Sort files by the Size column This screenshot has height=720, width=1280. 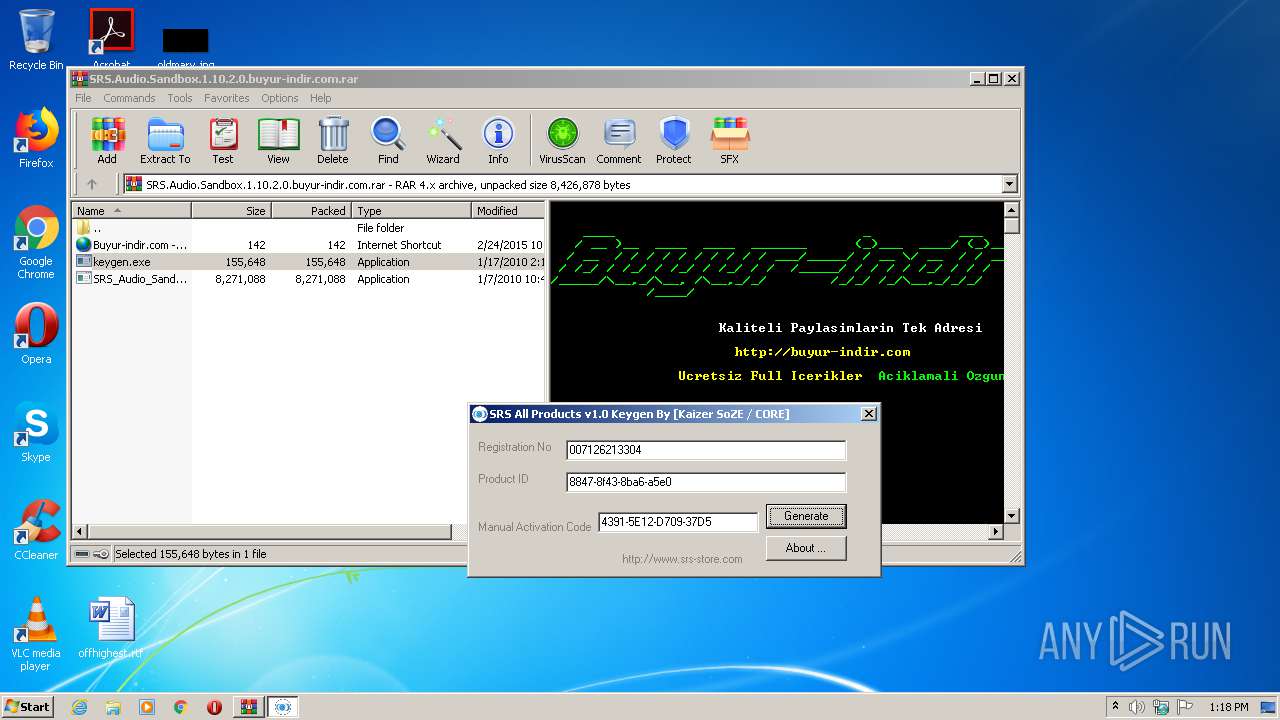[232, 211]
